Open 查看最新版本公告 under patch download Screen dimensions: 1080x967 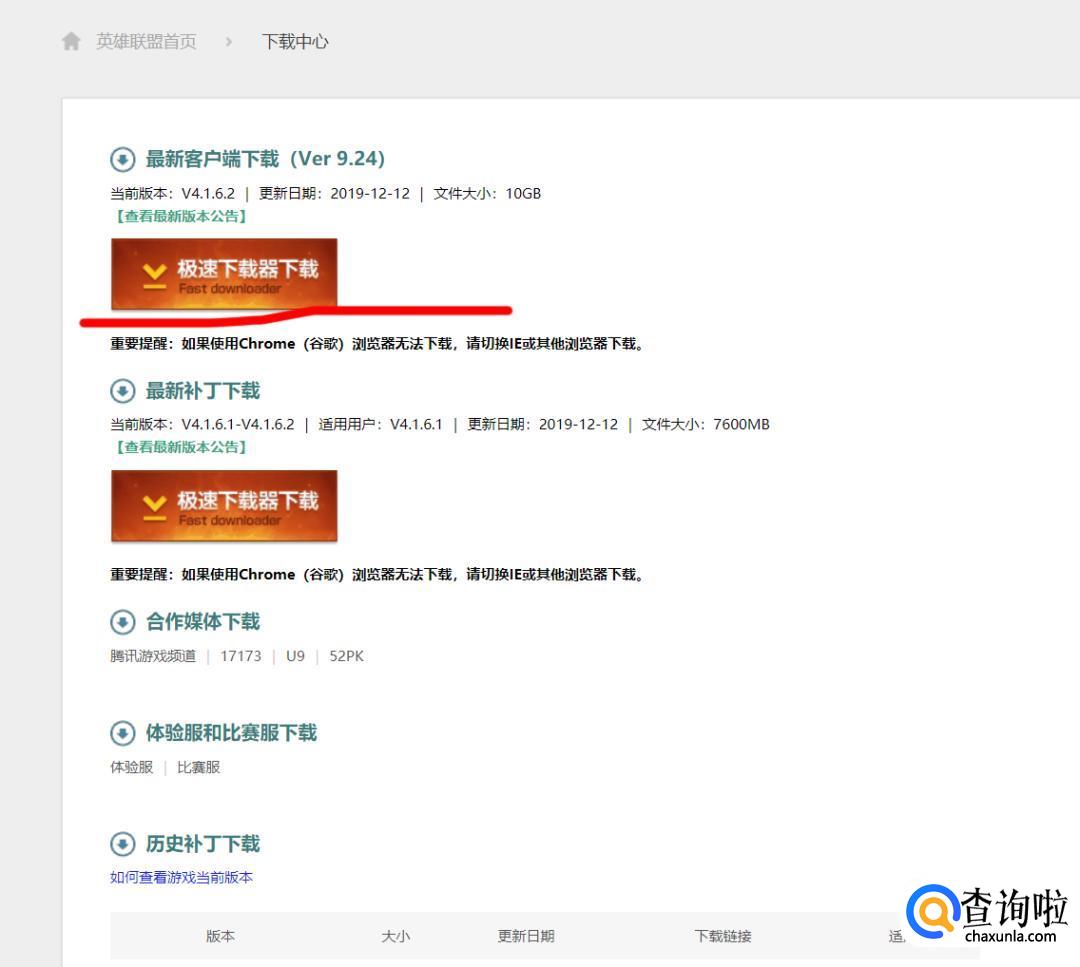pos(180,447)
